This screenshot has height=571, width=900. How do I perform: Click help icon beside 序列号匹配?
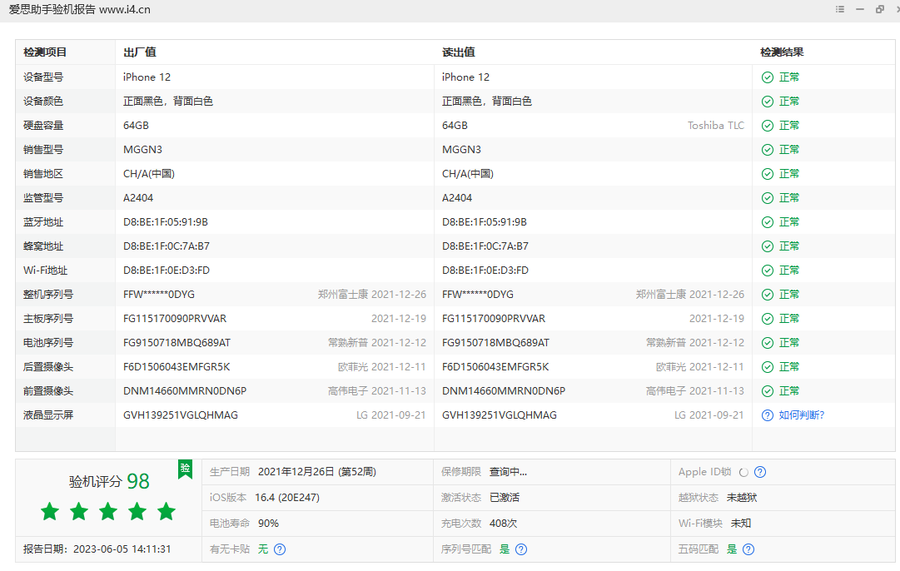click(521, 549)
